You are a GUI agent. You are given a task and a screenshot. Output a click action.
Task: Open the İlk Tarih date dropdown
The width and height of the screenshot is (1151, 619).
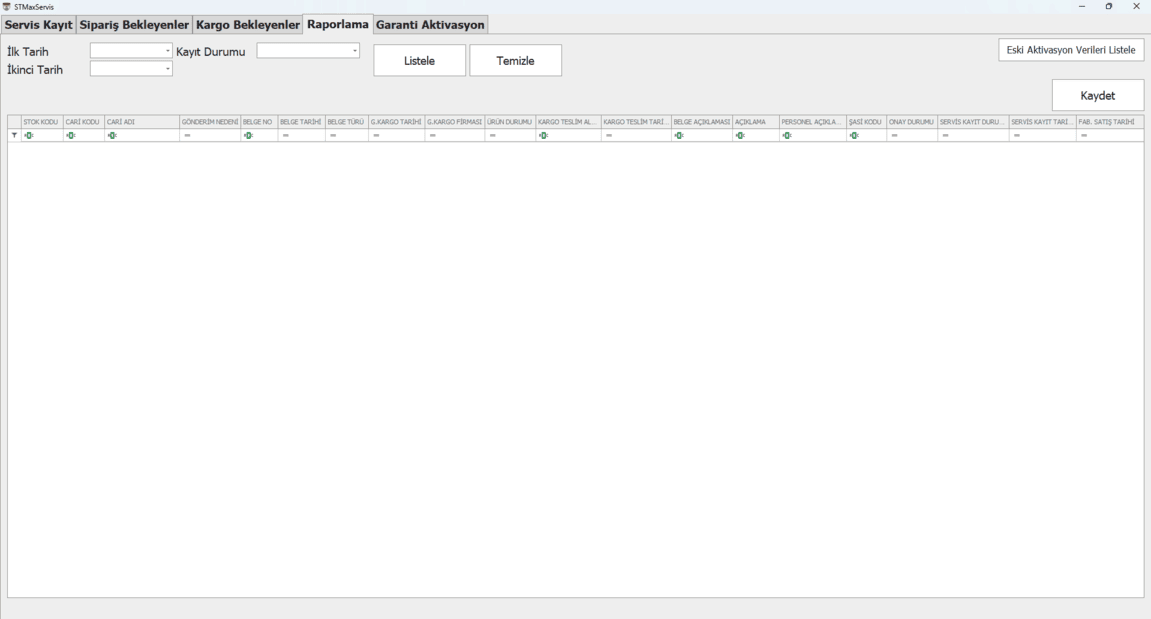coord(167,51)
